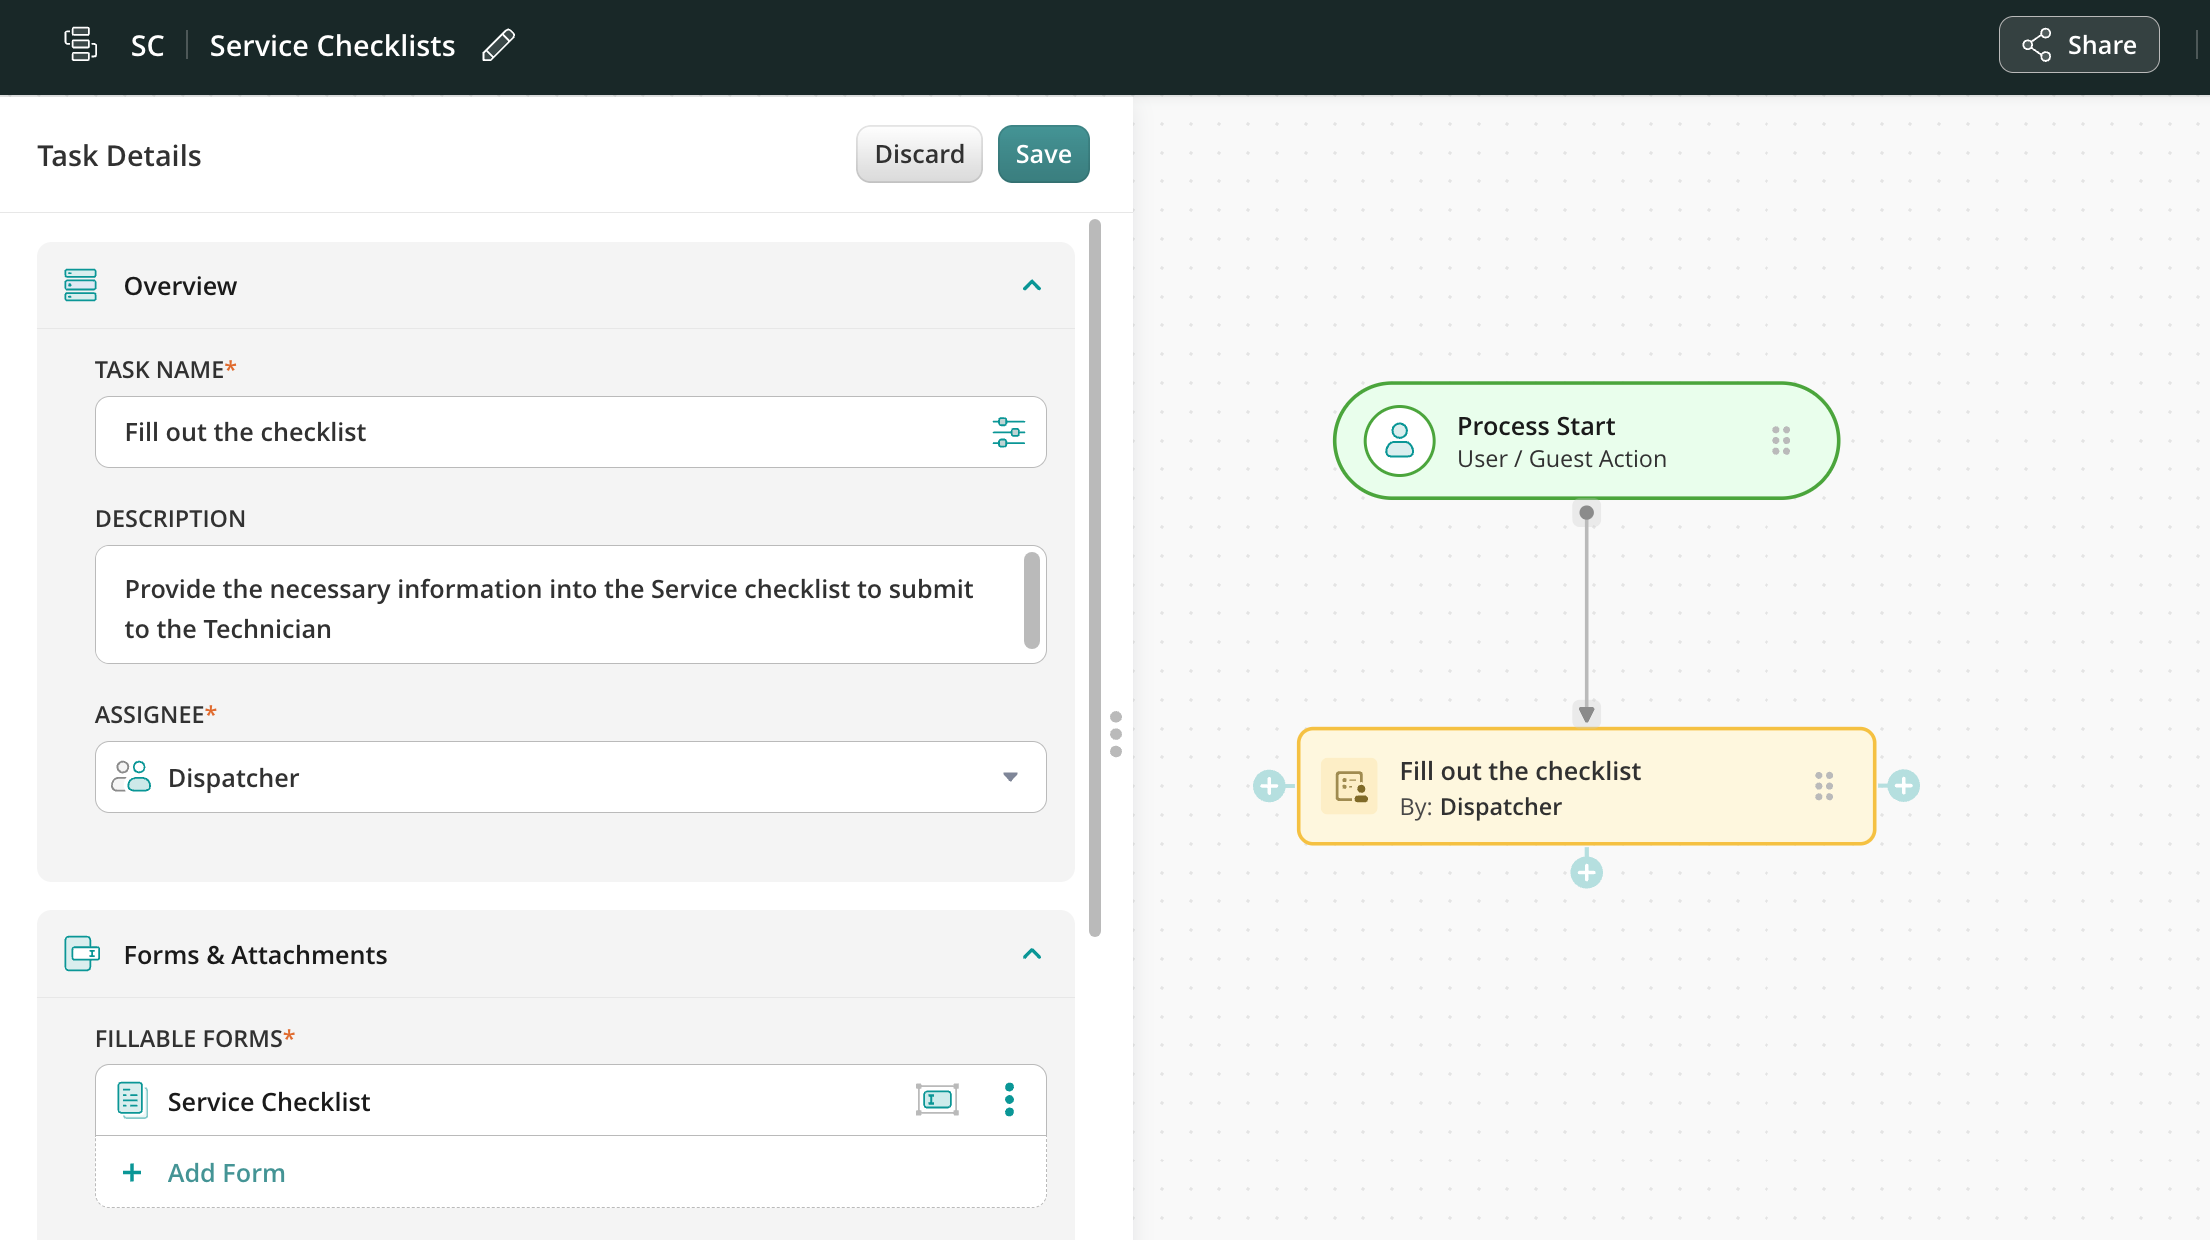Click drag handle on Process Start node
The image size is (2210, 1240).
1781,441
